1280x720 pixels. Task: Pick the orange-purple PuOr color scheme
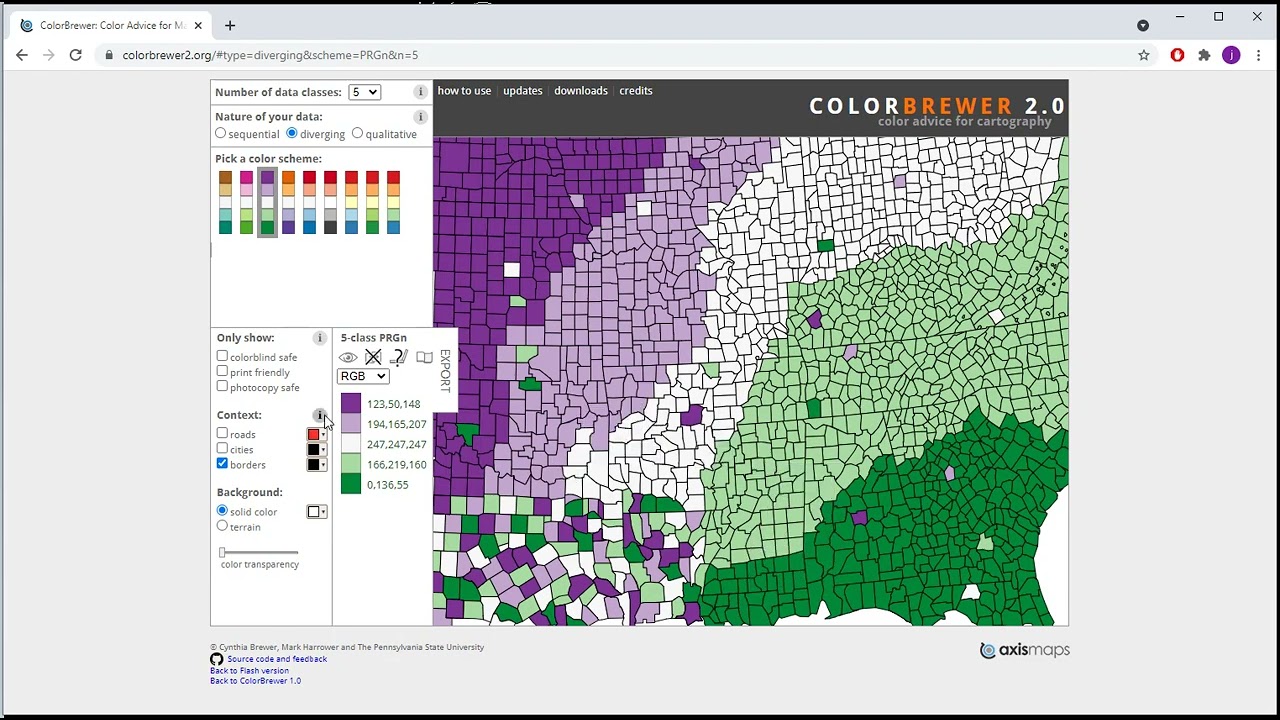288,202
